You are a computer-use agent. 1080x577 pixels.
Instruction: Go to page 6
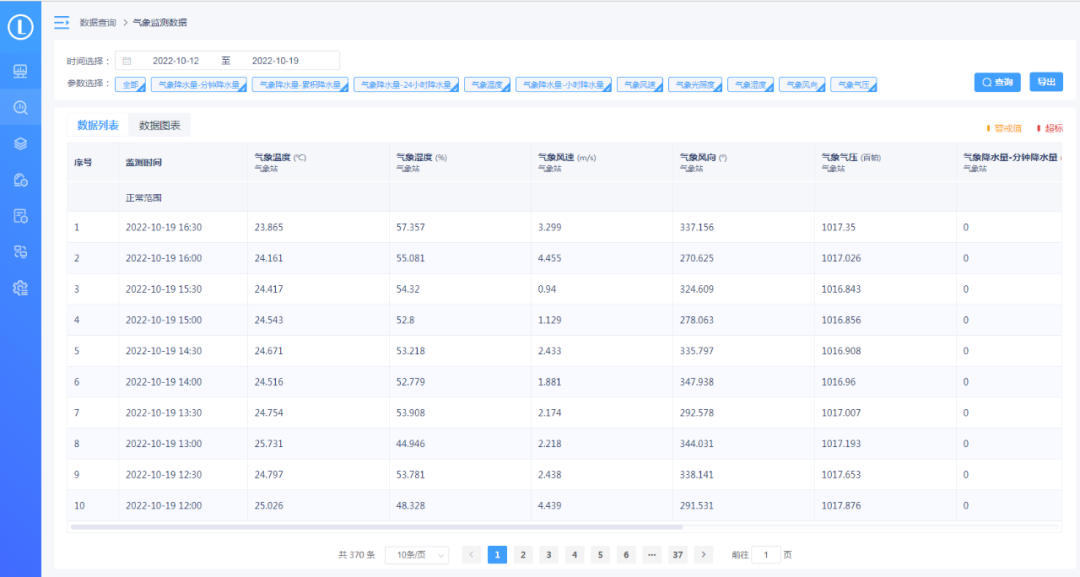point(626,554)
